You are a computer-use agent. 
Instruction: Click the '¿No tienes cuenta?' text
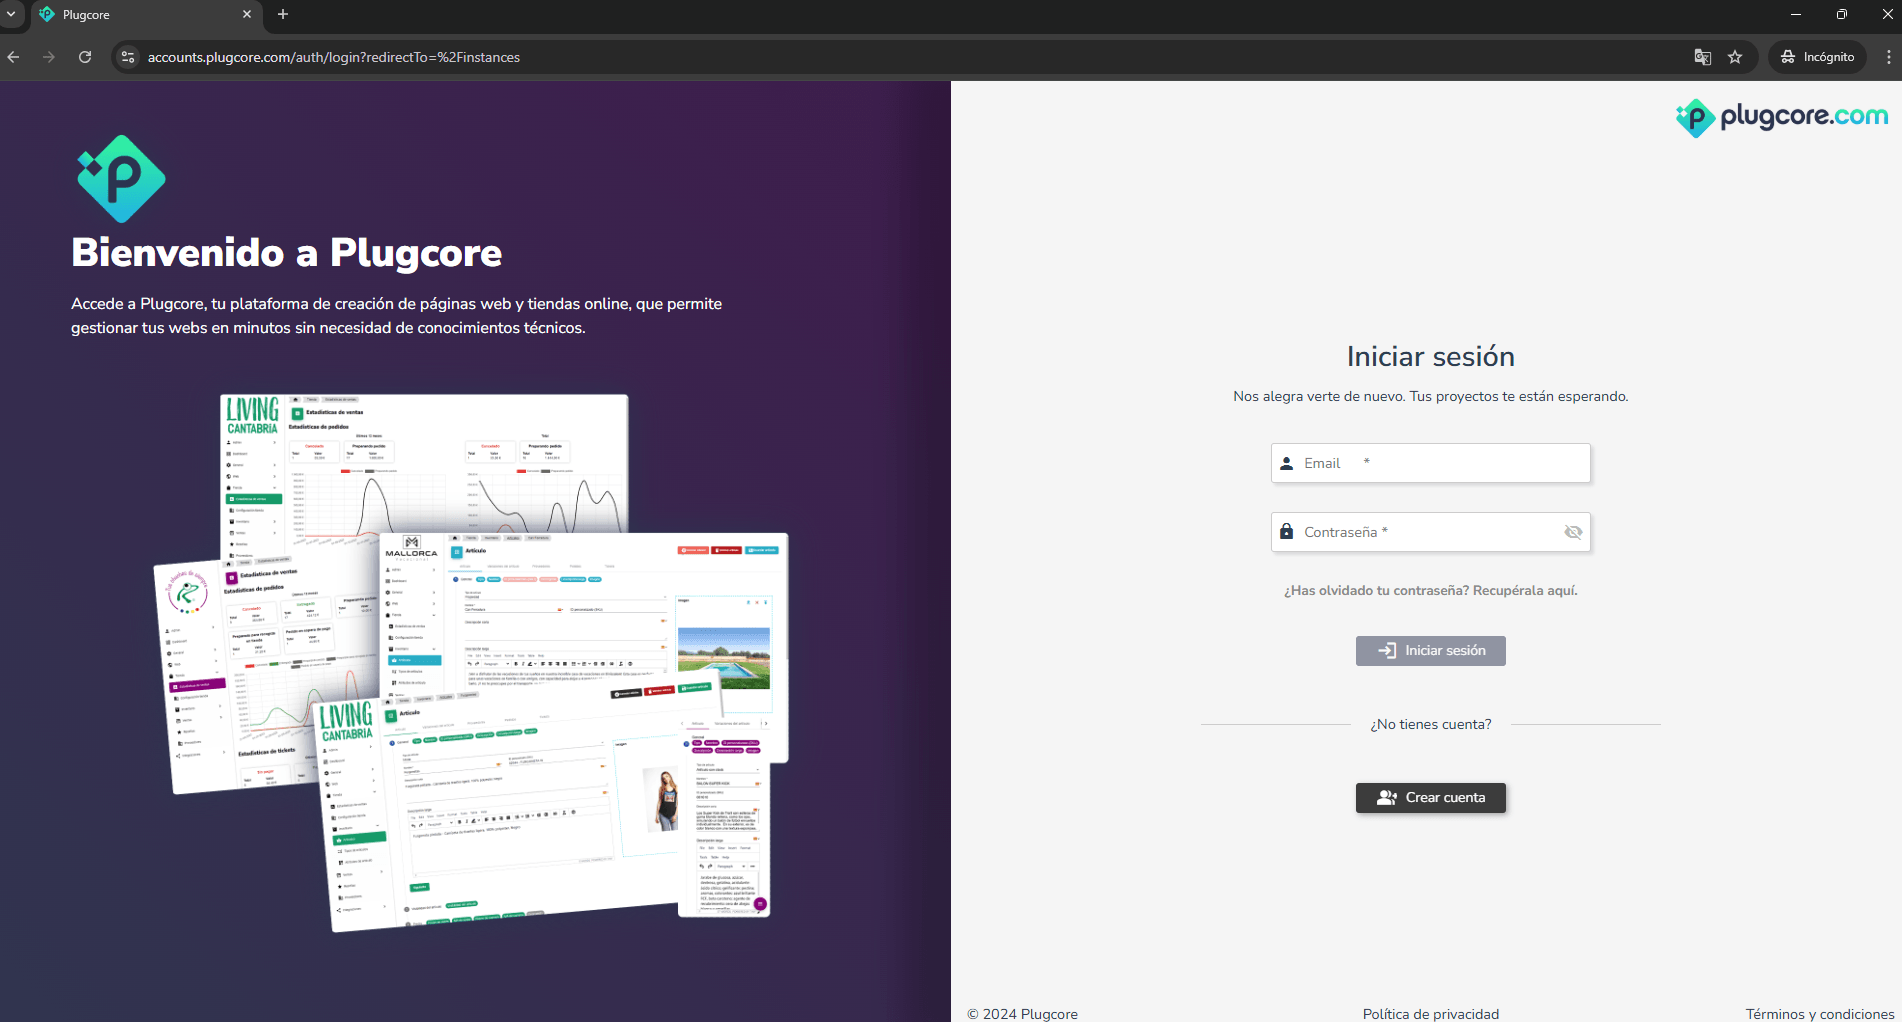point(1430,725)
